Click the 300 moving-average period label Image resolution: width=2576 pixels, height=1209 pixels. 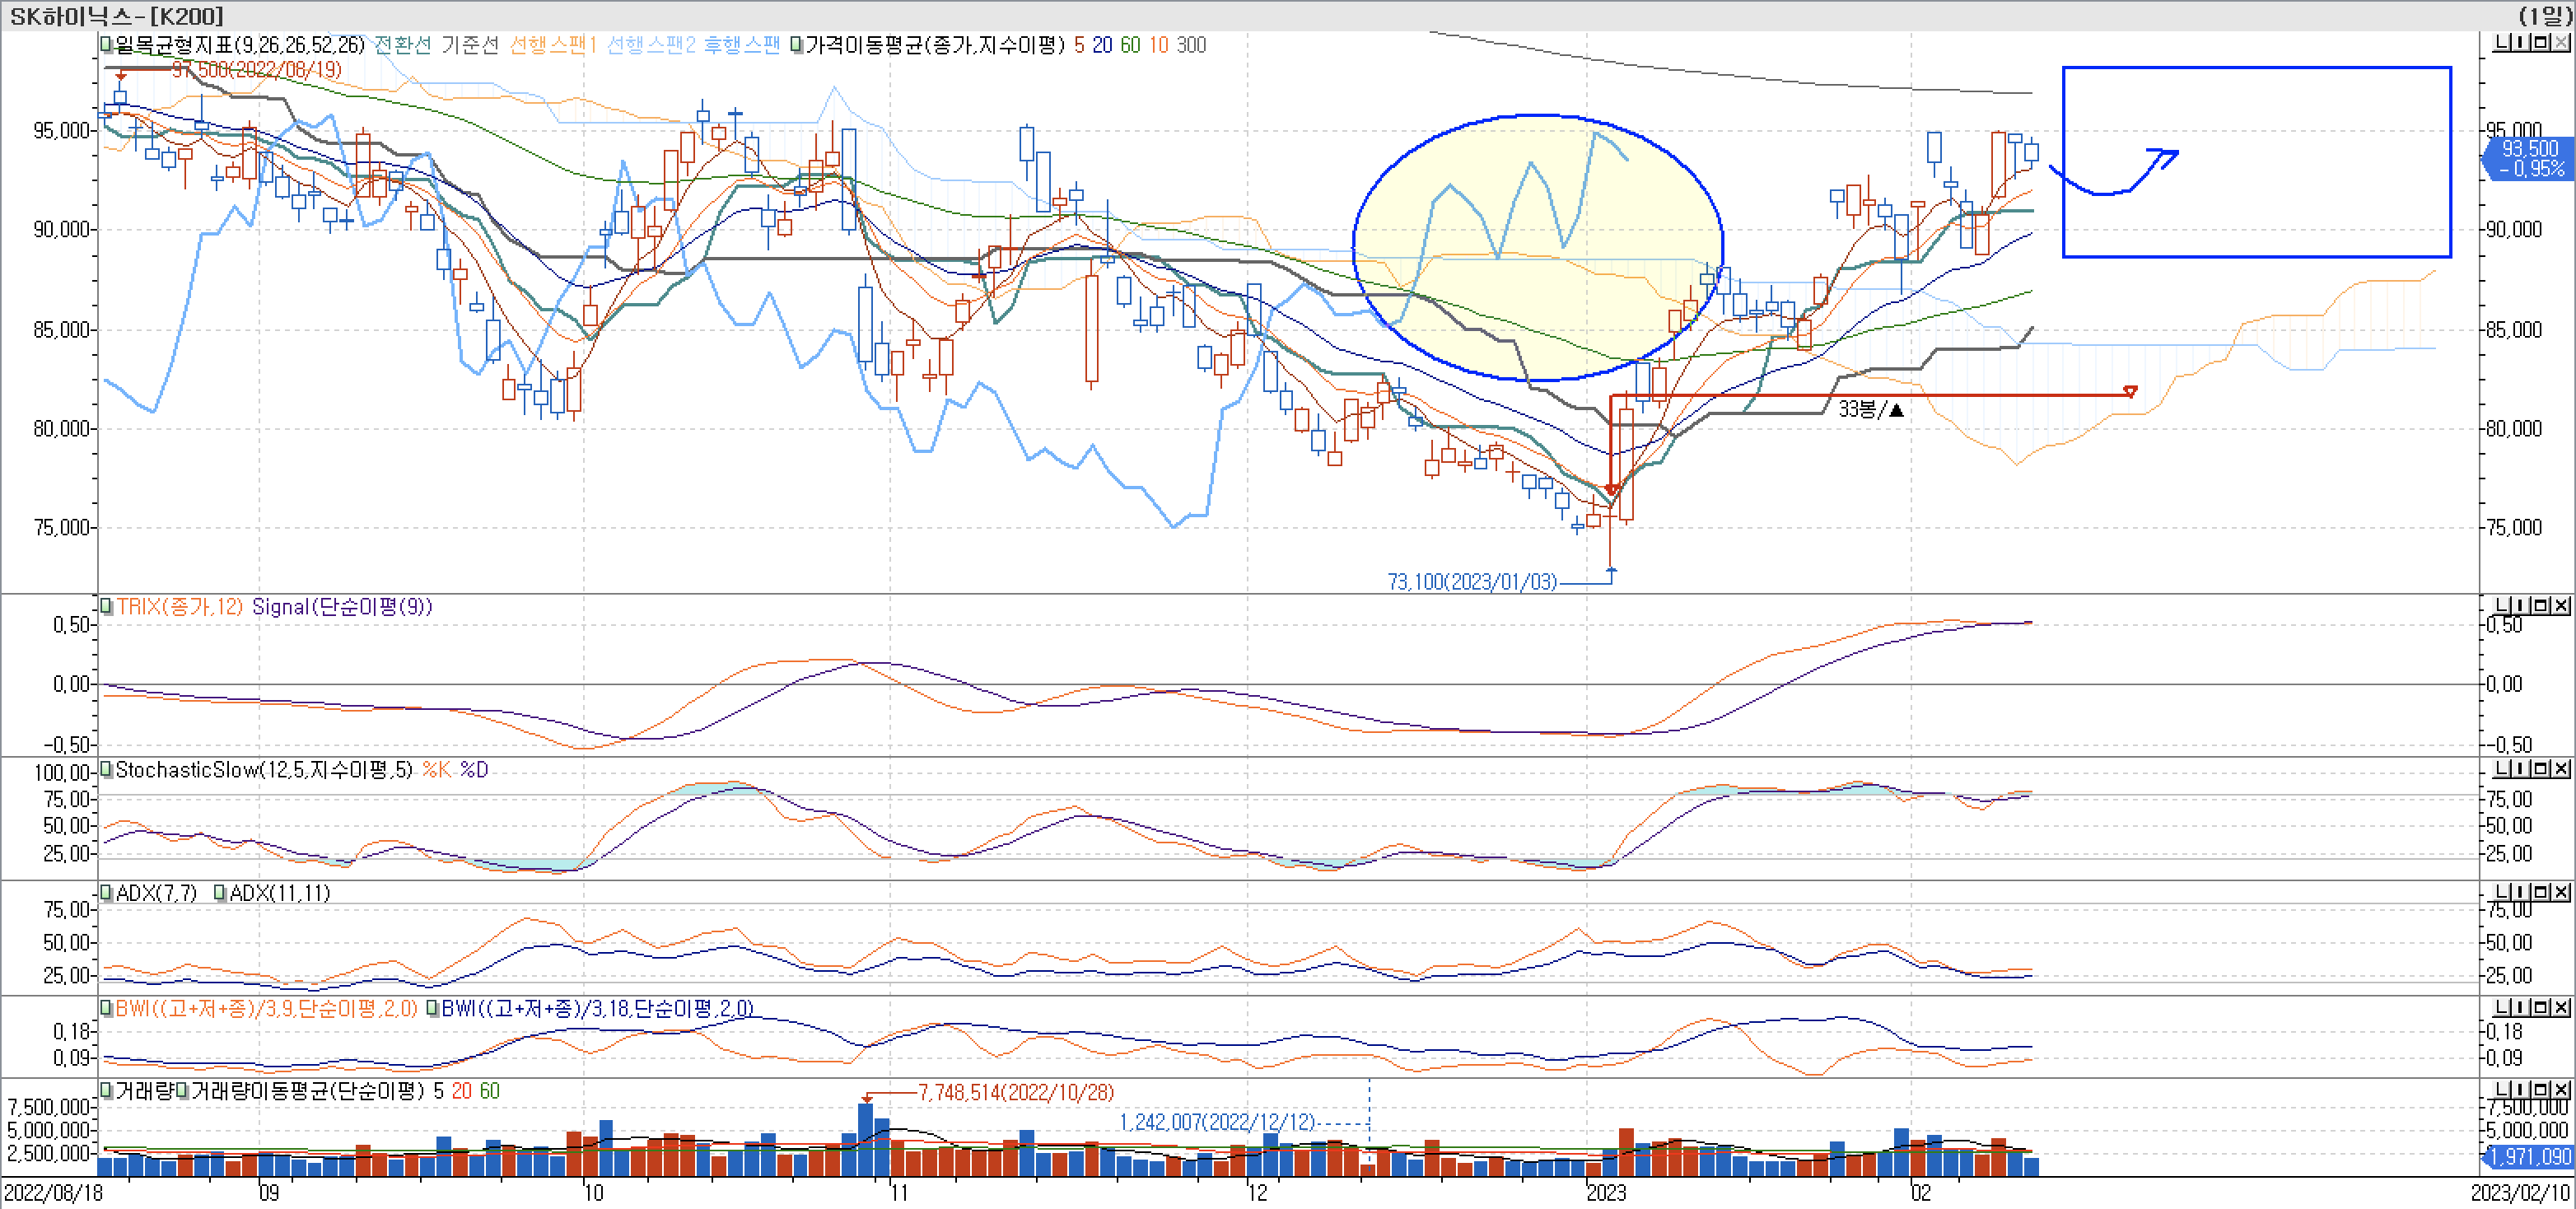click(x=1190, y=45)
